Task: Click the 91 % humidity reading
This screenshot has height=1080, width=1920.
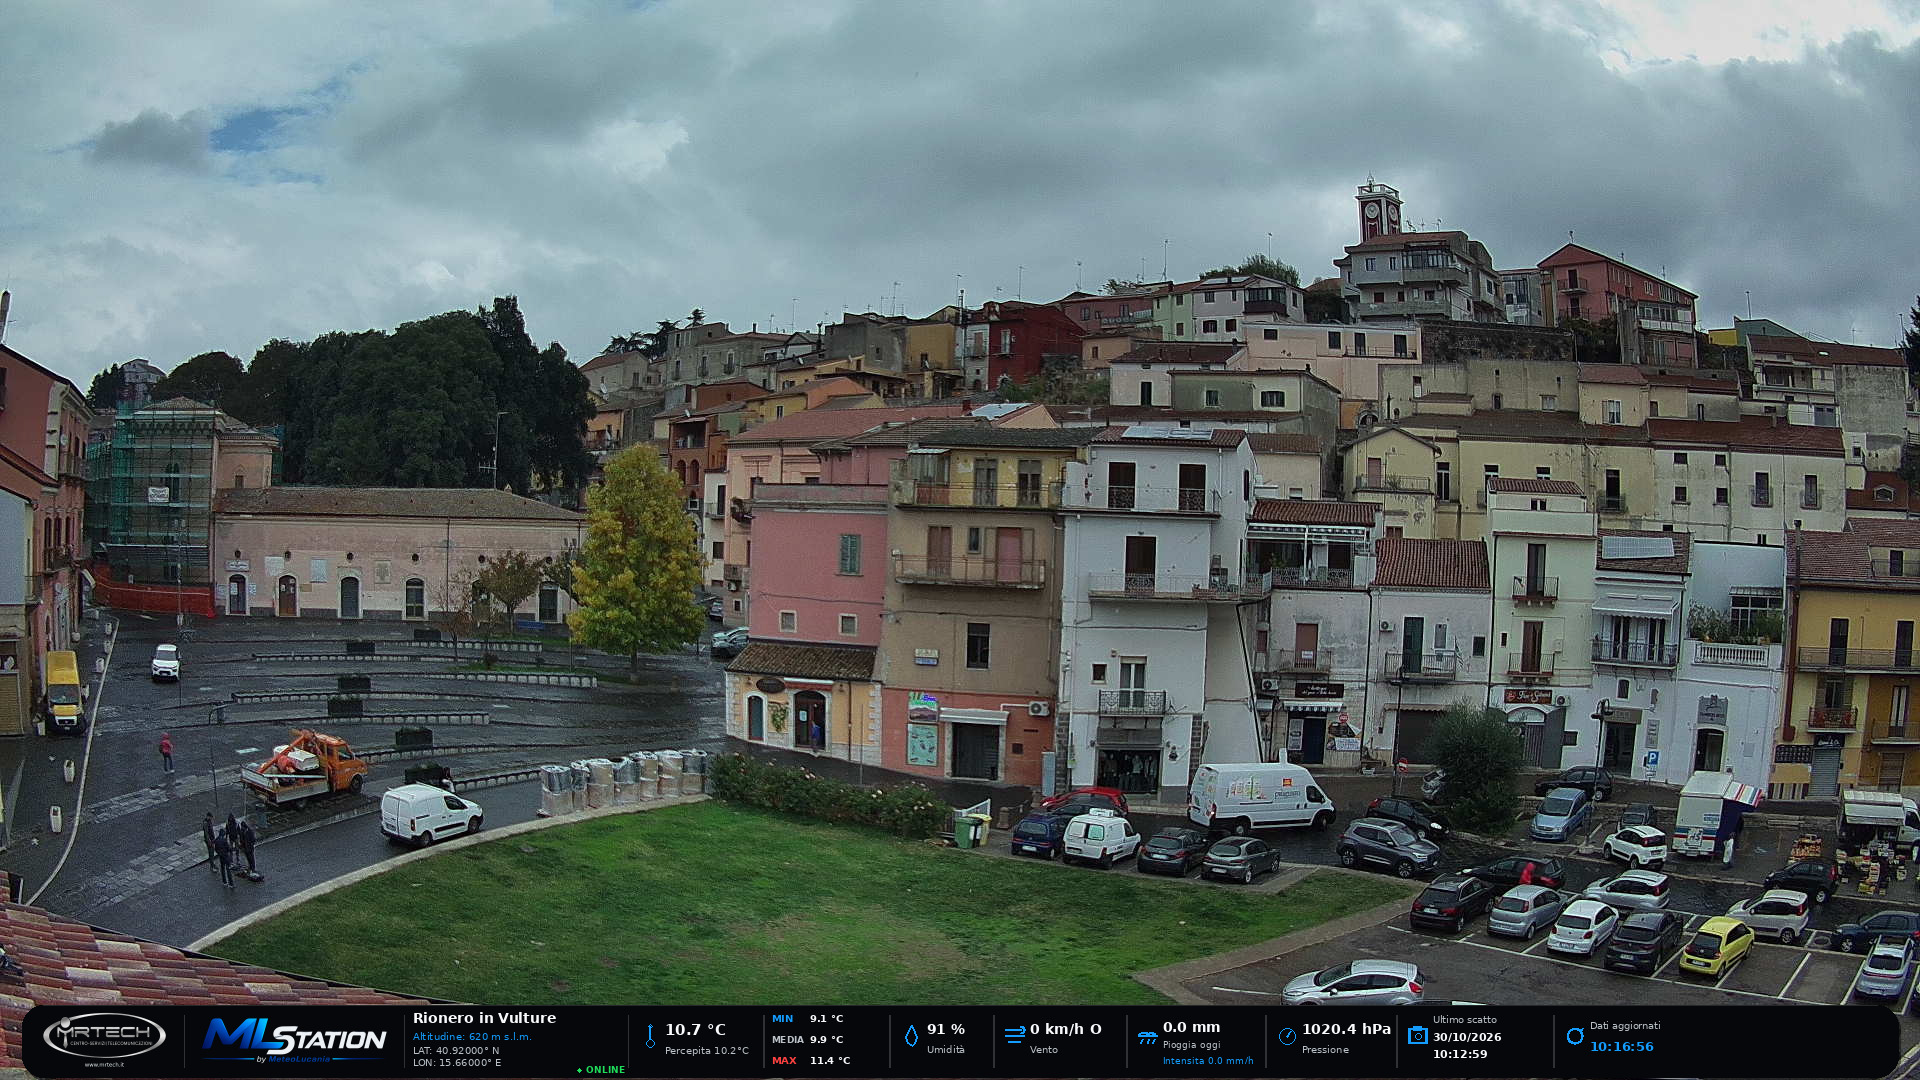Action: click(946, 1030)
